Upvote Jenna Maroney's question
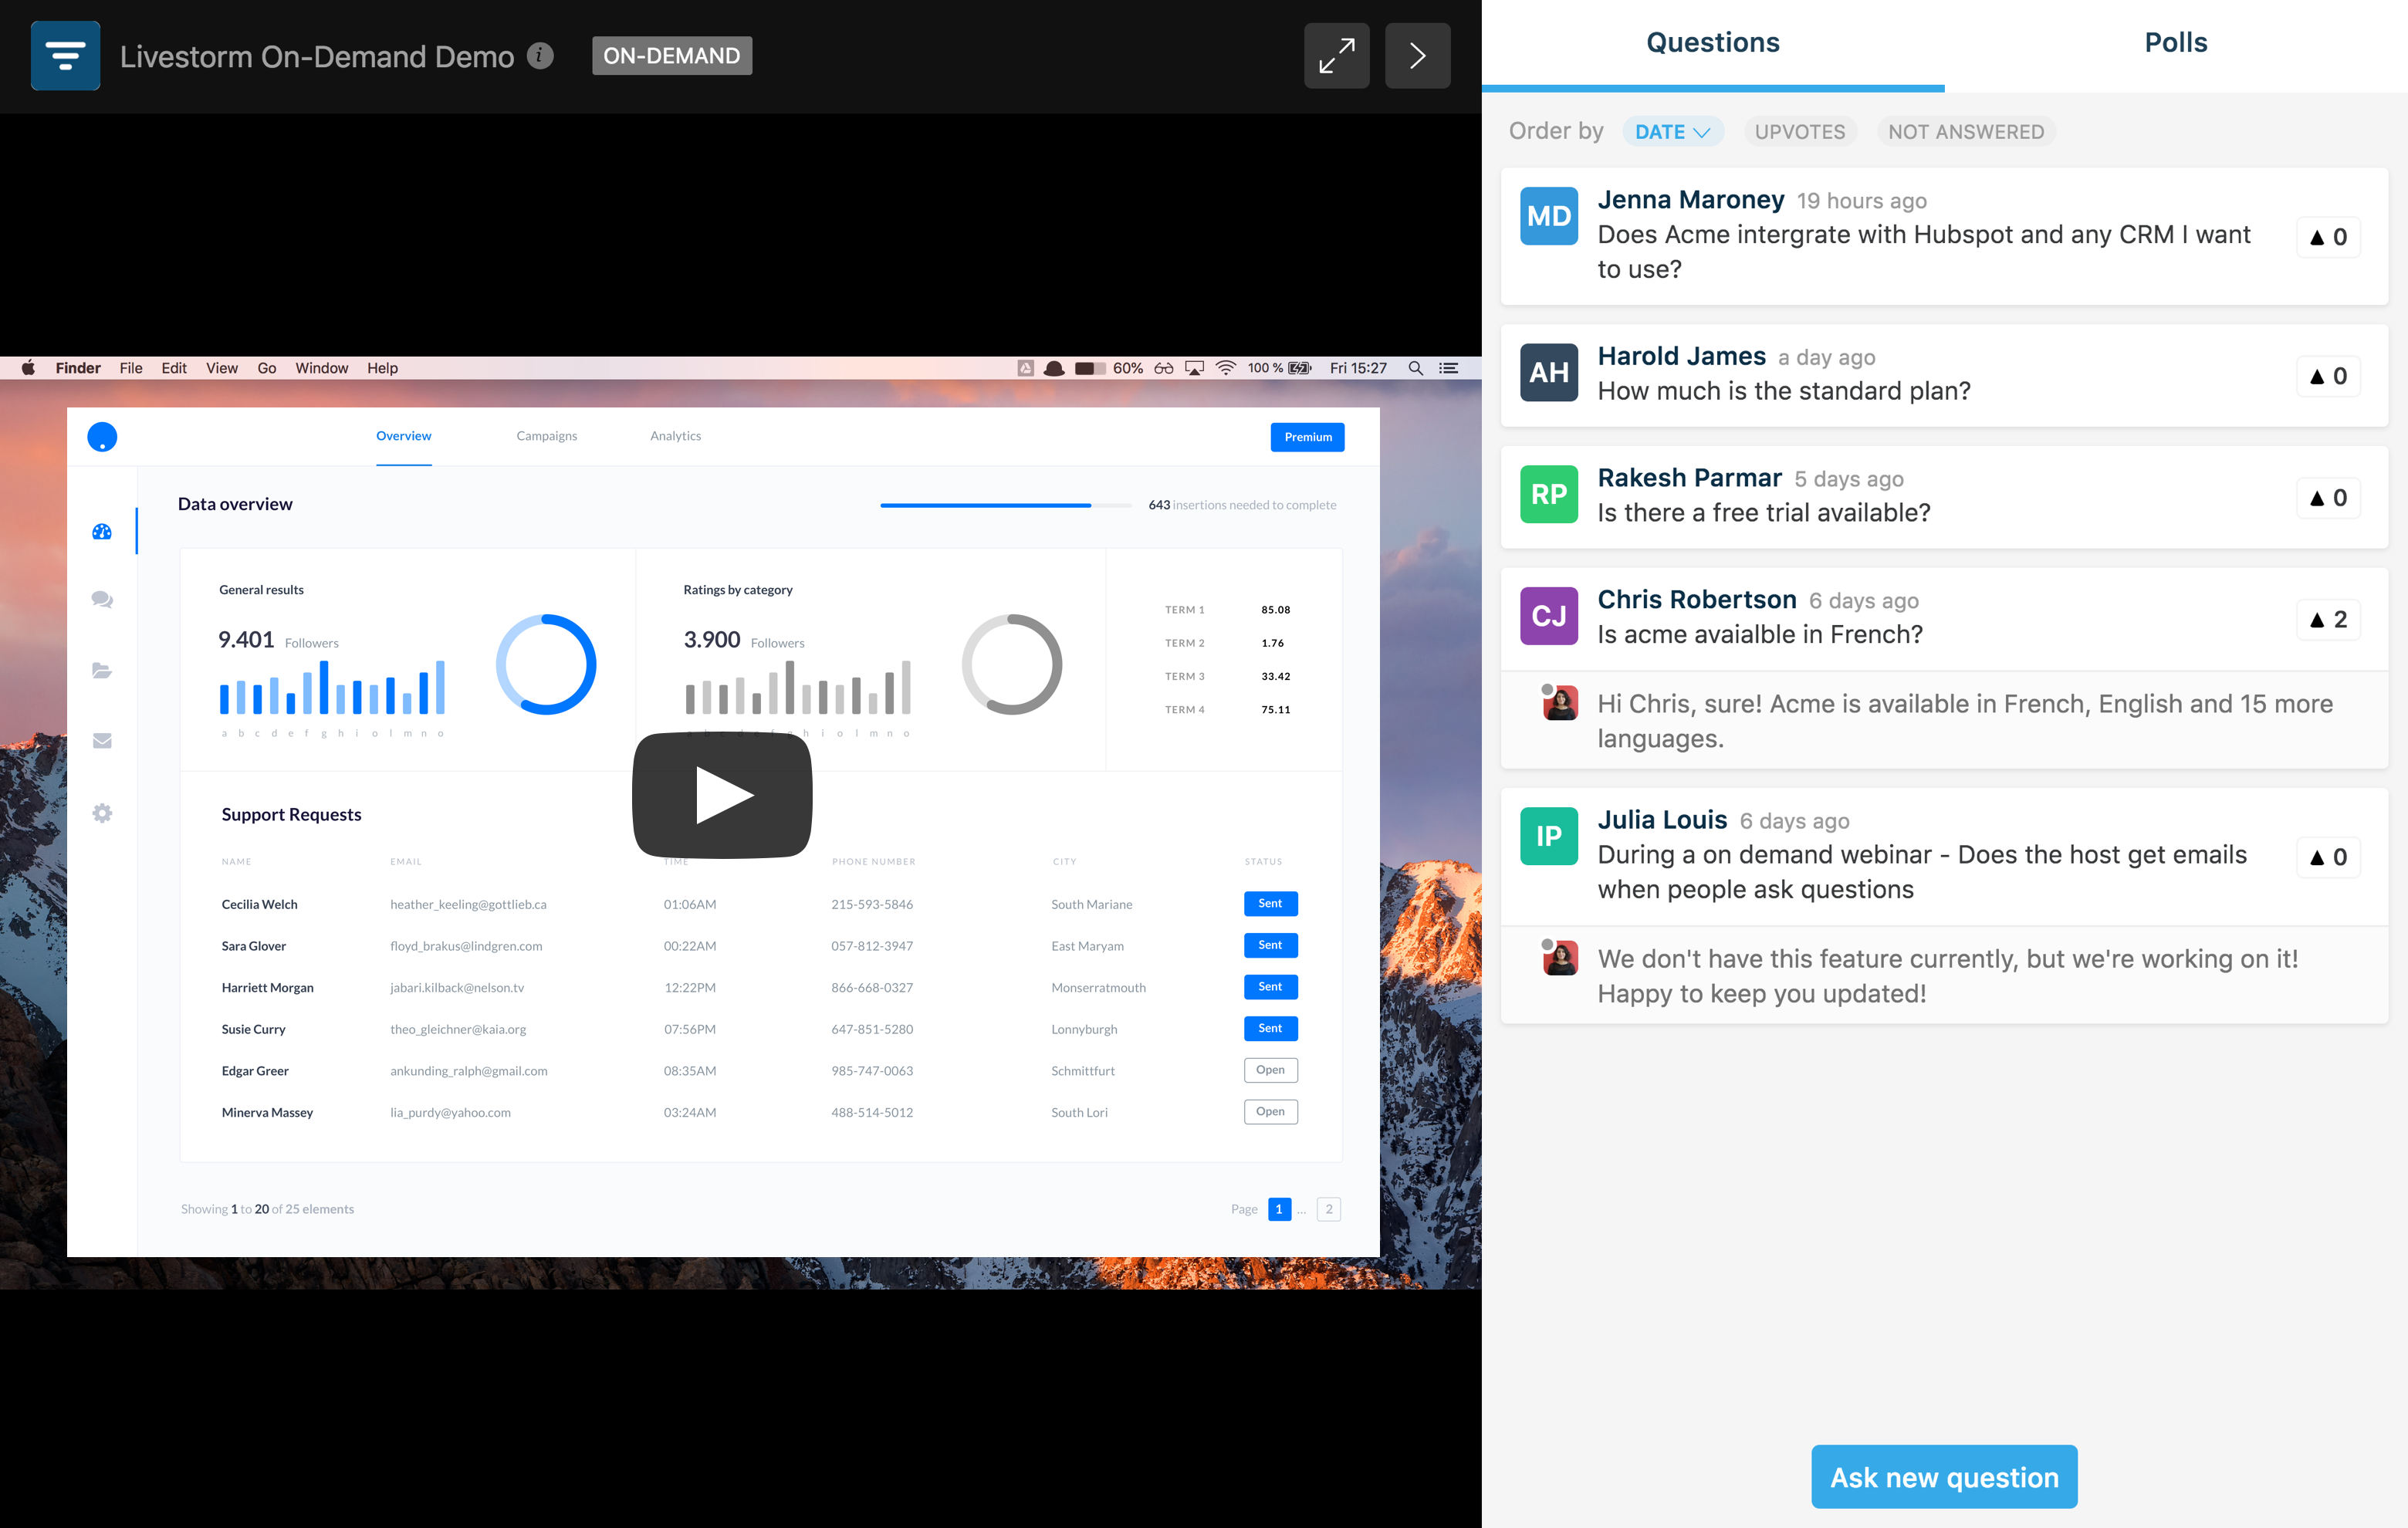This screenshot has height=1528, width=2408. coord(2328,237)
